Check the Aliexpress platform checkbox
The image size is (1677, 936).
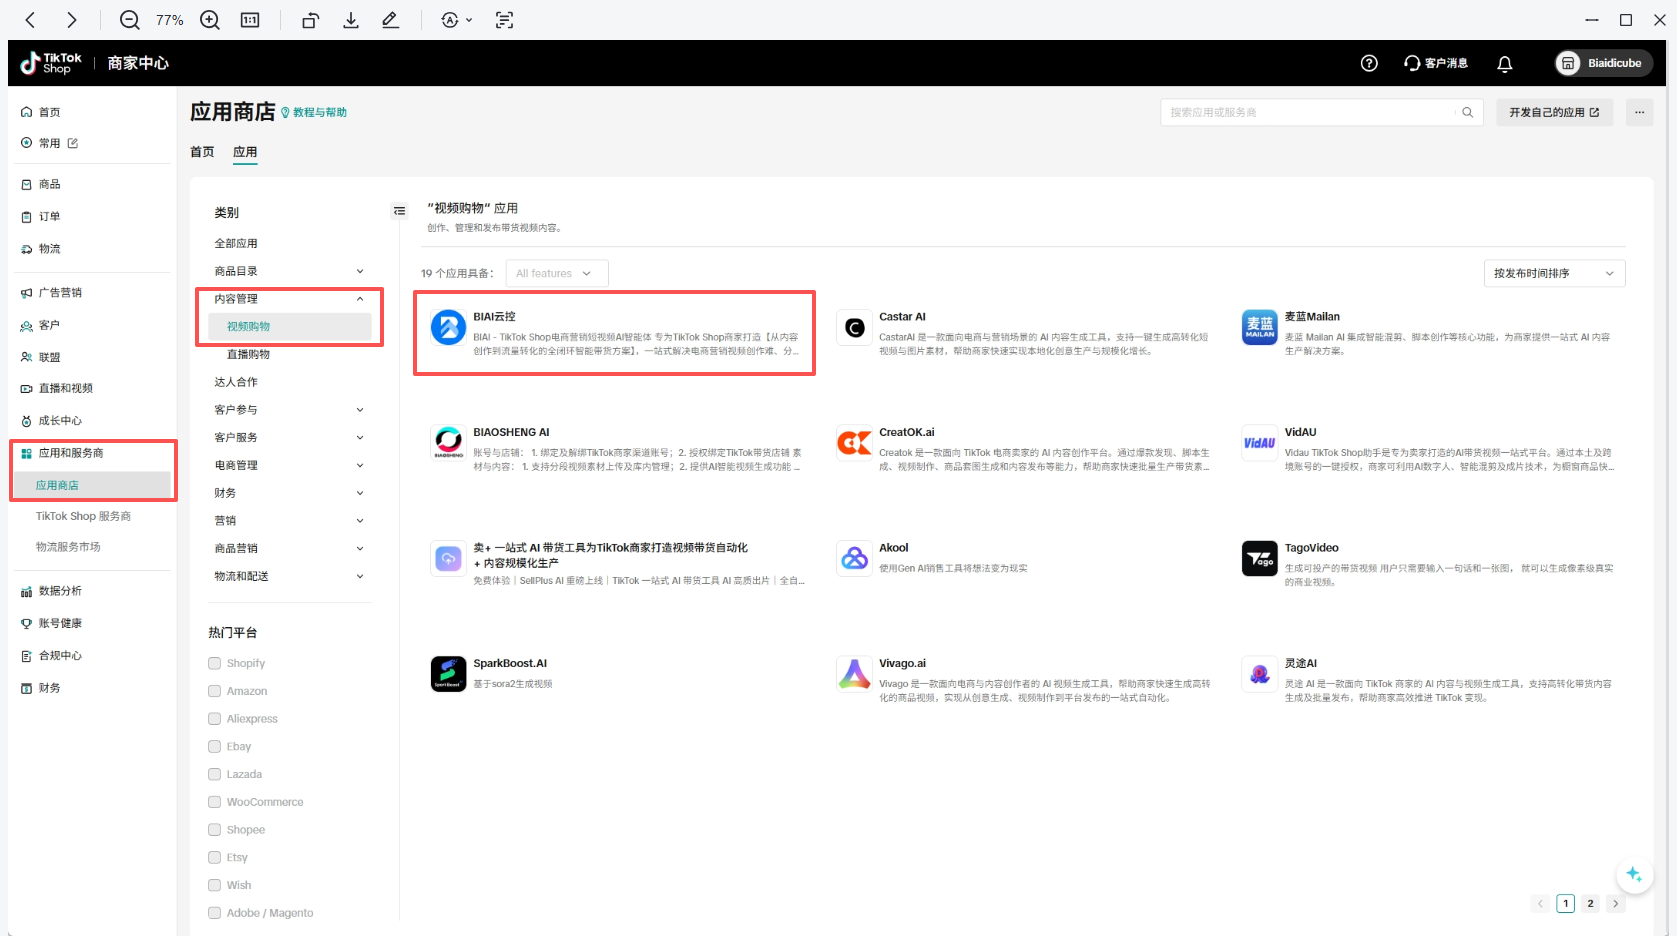point(214,718)
